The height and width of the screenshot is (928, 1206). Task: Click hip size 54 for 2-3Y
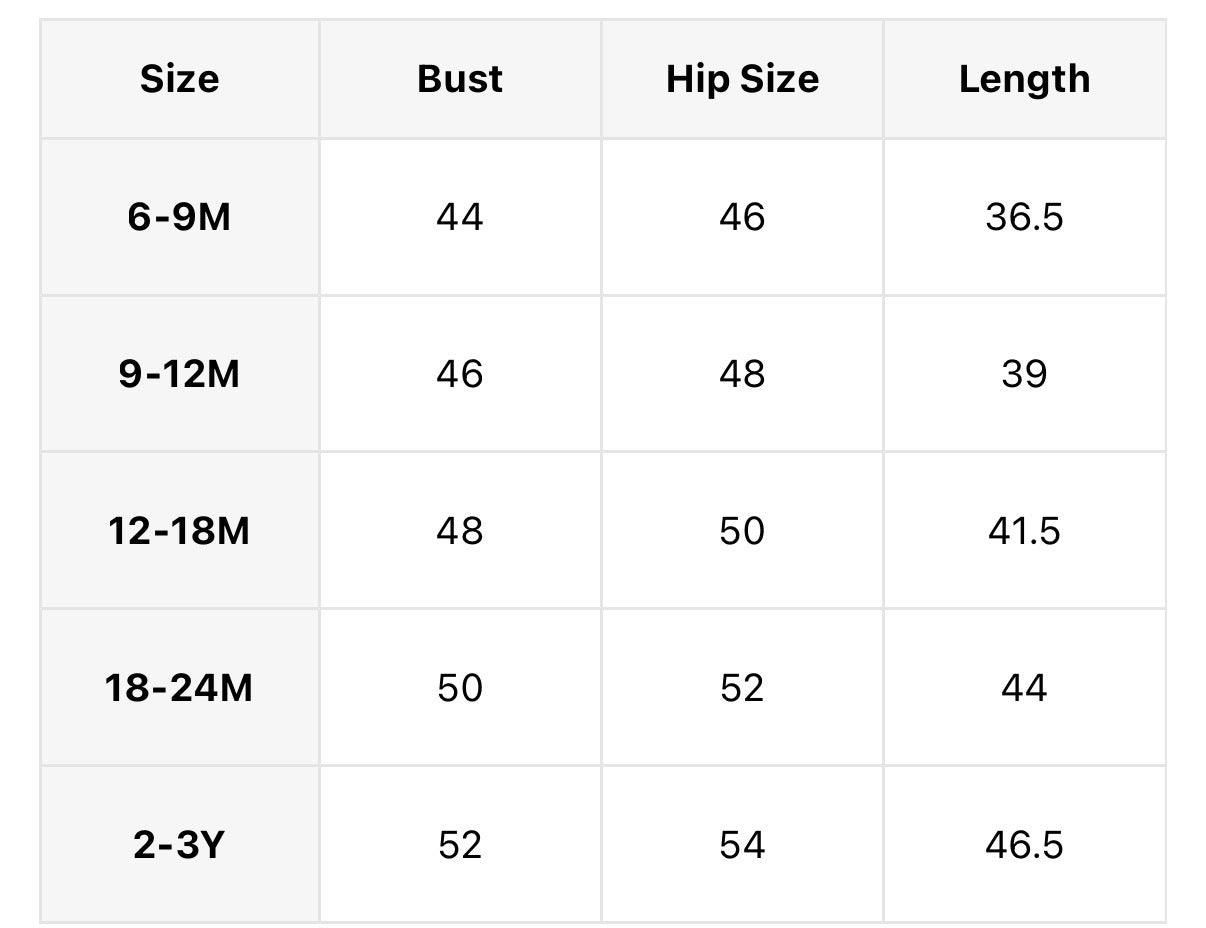pyautogui.click(x=742, y=845)
